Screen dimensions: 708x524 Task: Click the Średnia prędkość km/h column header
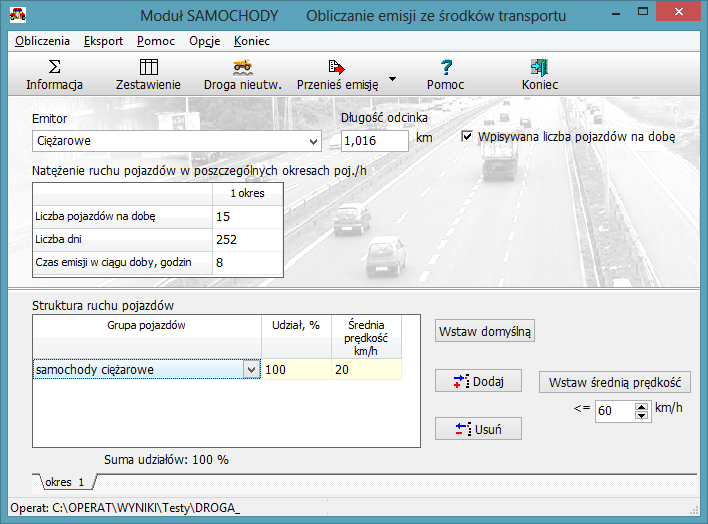point(366,337)
